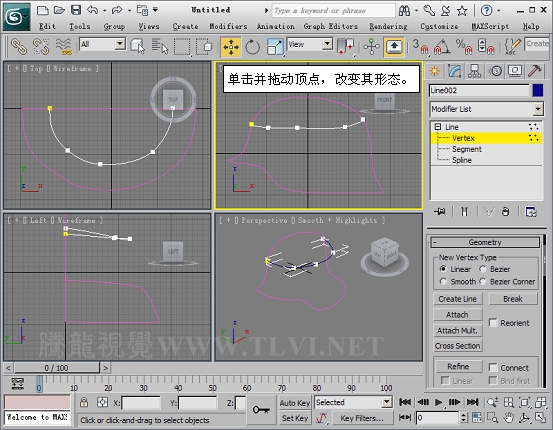Viewport: 553px width, 430px height.
Task: Toggle Window/Crossing selection mode
Action: coord(204,47)
